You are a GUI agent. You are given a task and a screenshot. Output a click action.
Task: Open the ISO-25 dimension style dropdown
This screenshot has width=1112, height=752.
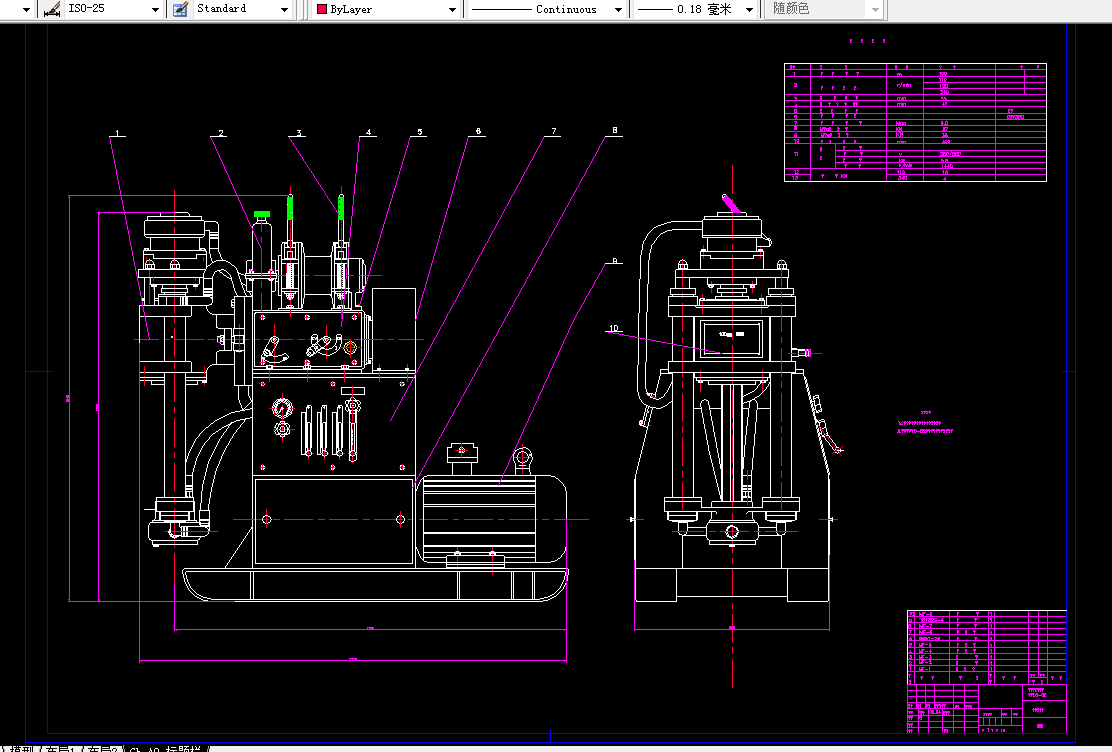[155, 10]
